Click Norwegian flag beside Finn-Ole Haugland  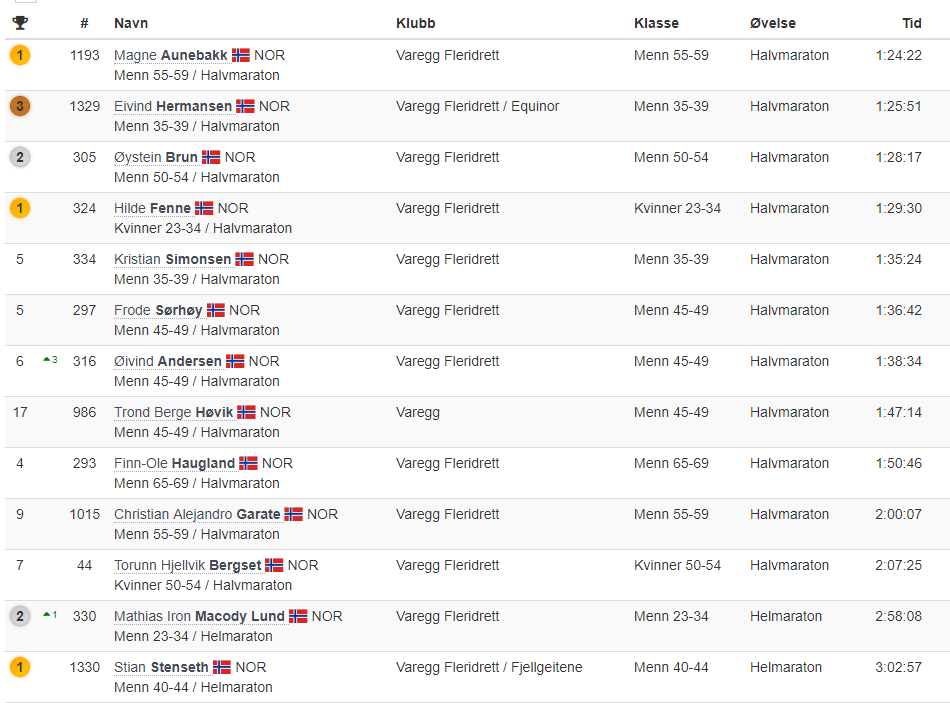click(248, 463)
